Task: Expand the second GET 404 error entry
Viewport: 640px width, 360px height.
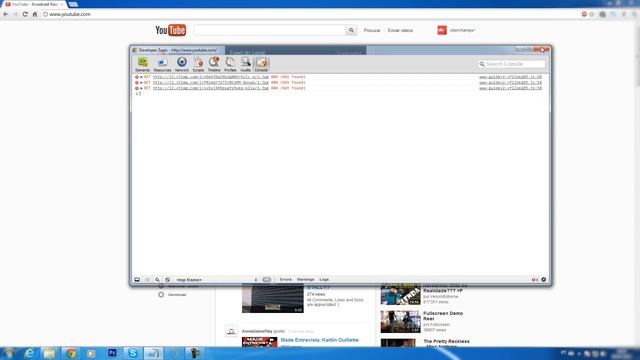Action: [141, 82]
